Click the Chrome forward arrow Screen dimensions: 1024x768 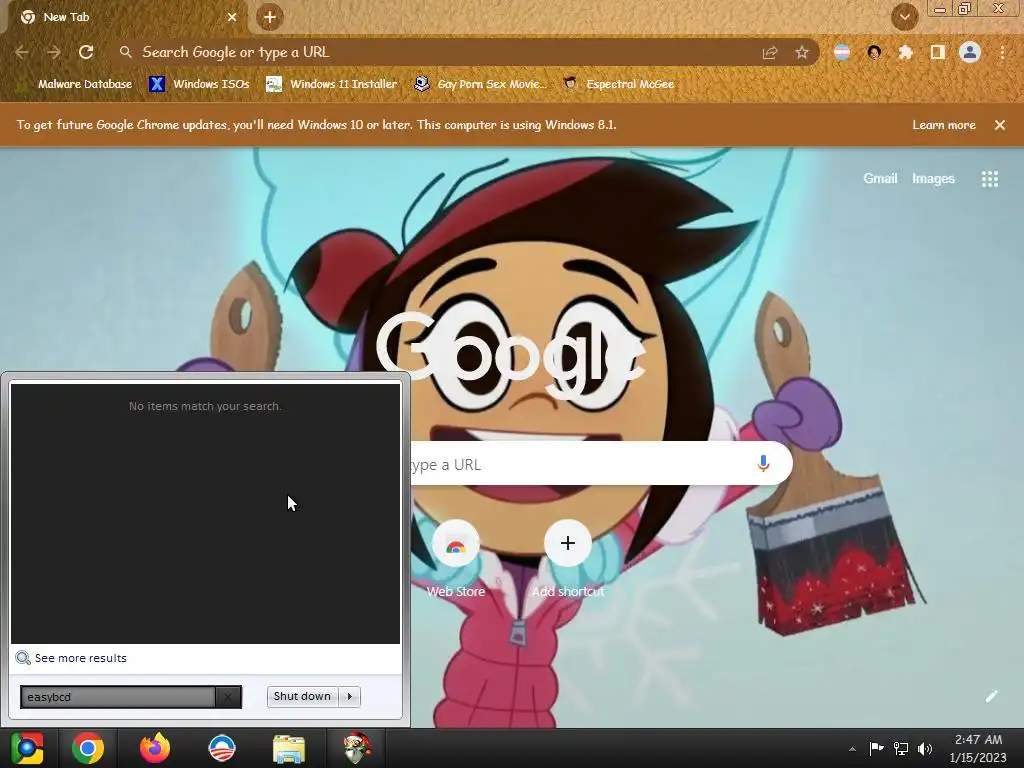pyautogui.click(x=54, y=52)
